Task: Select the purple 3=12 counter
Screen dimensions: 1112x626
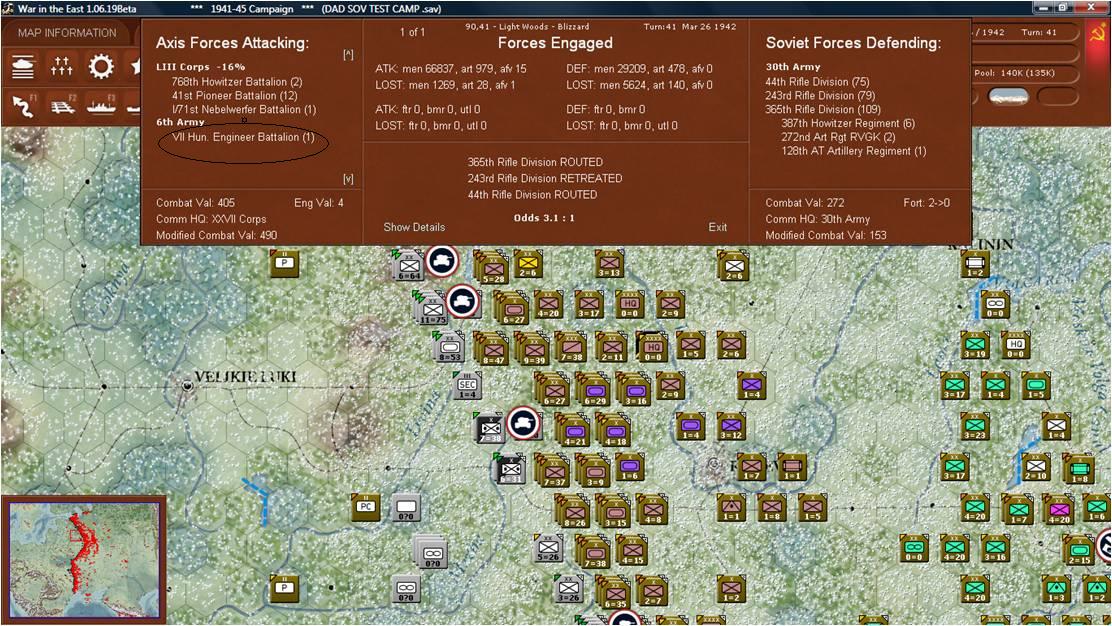Action: tap(731, 426)
